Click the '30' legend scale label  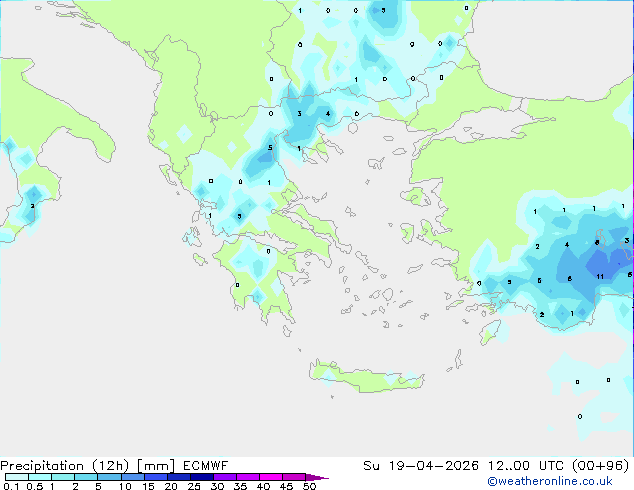point(218,486)
